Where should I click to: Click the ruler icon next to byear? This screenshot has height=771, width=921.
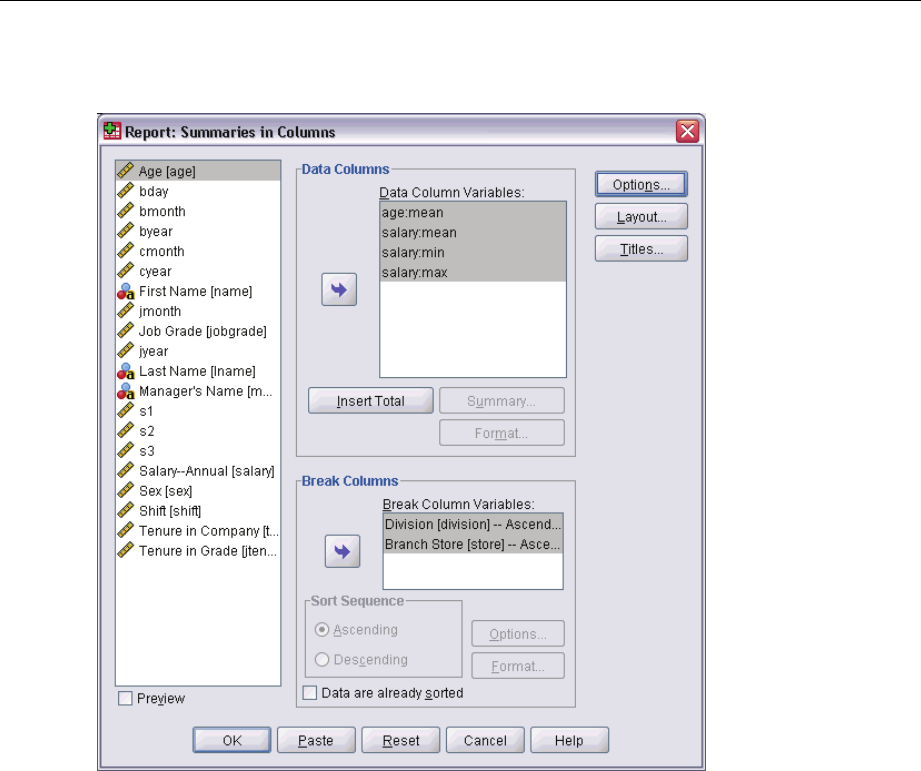[x=126, y=230]
